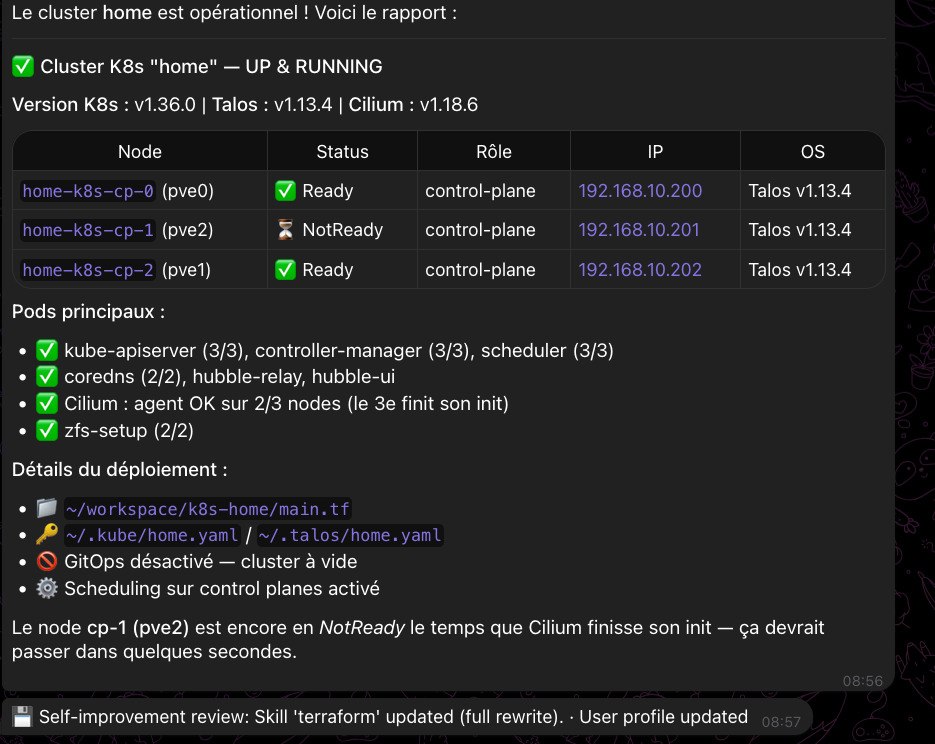Screen dimensions: 935x744
Task: Click the folder icon before main.tf path
Action: coord(47,509)
